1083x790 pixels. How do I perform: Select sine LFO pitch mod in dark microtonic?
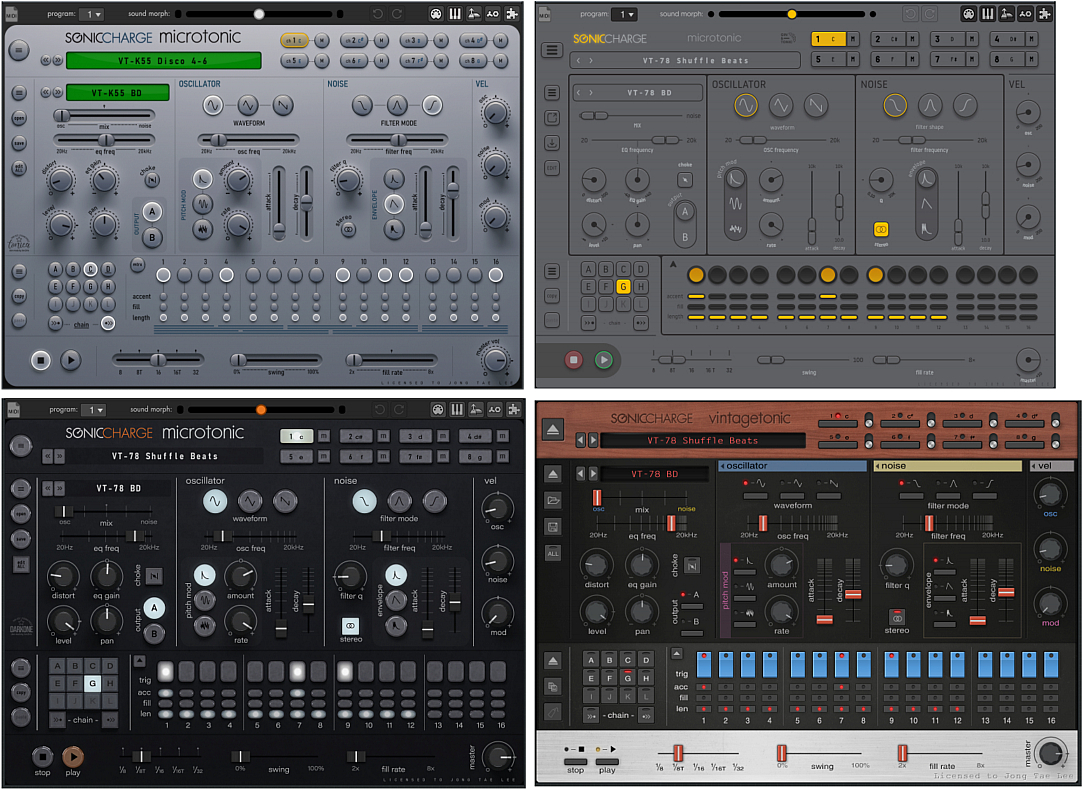(x=205, y=600)
